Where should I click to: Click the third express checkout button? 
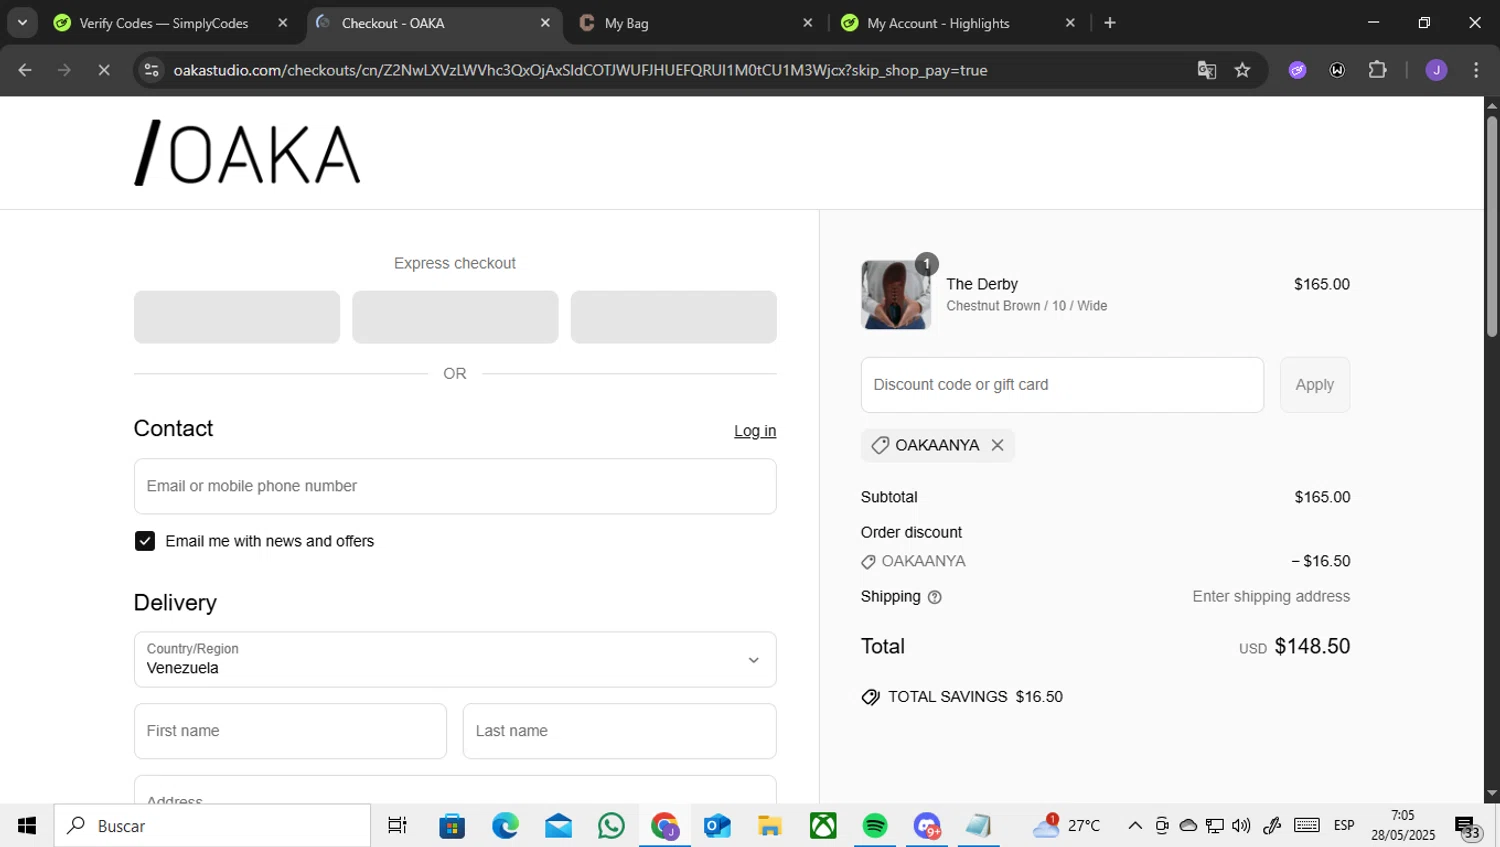(x=673, y=317)
